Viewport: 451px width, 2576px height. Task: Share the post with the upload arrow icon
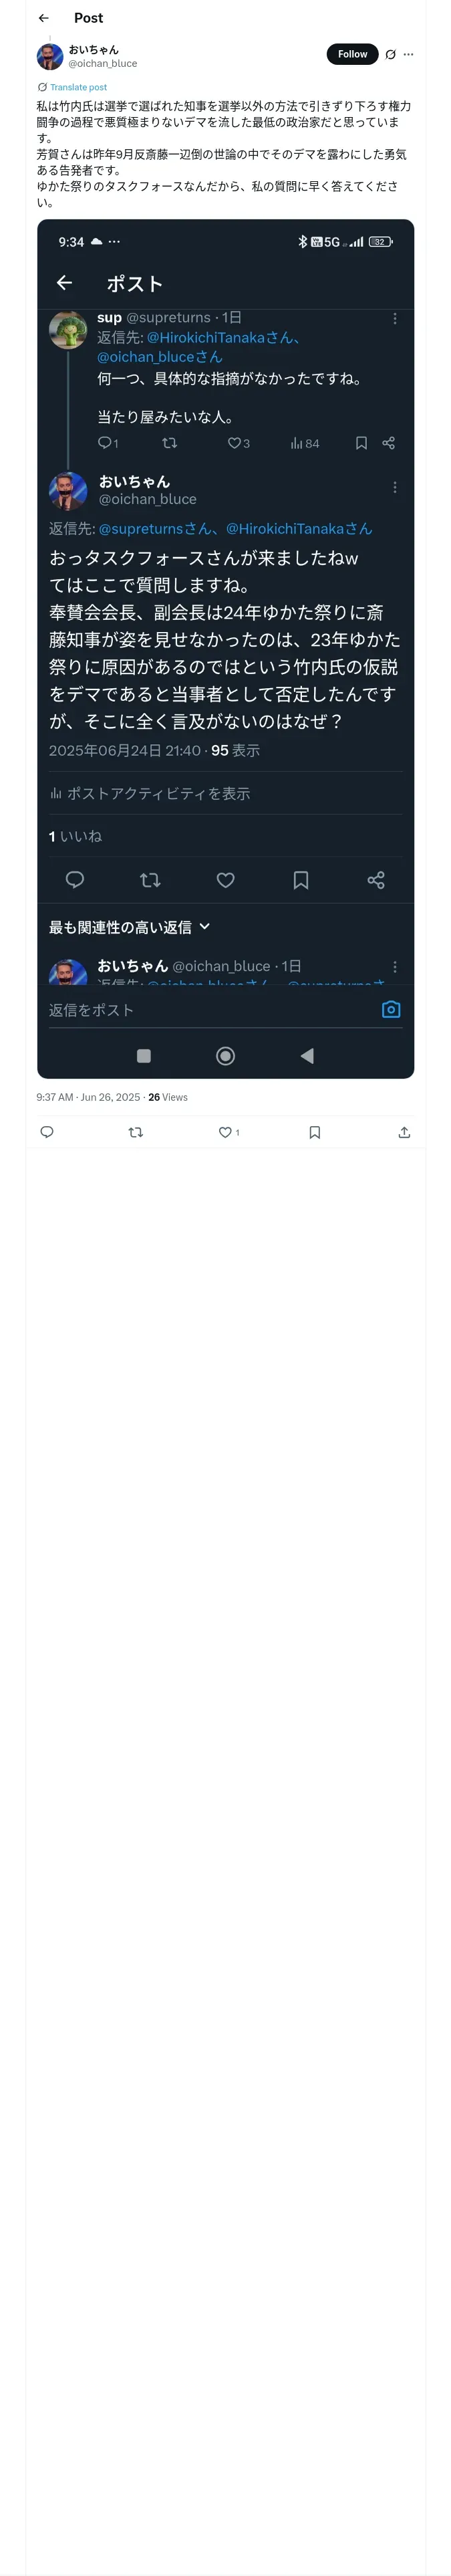coord(404,1132)
